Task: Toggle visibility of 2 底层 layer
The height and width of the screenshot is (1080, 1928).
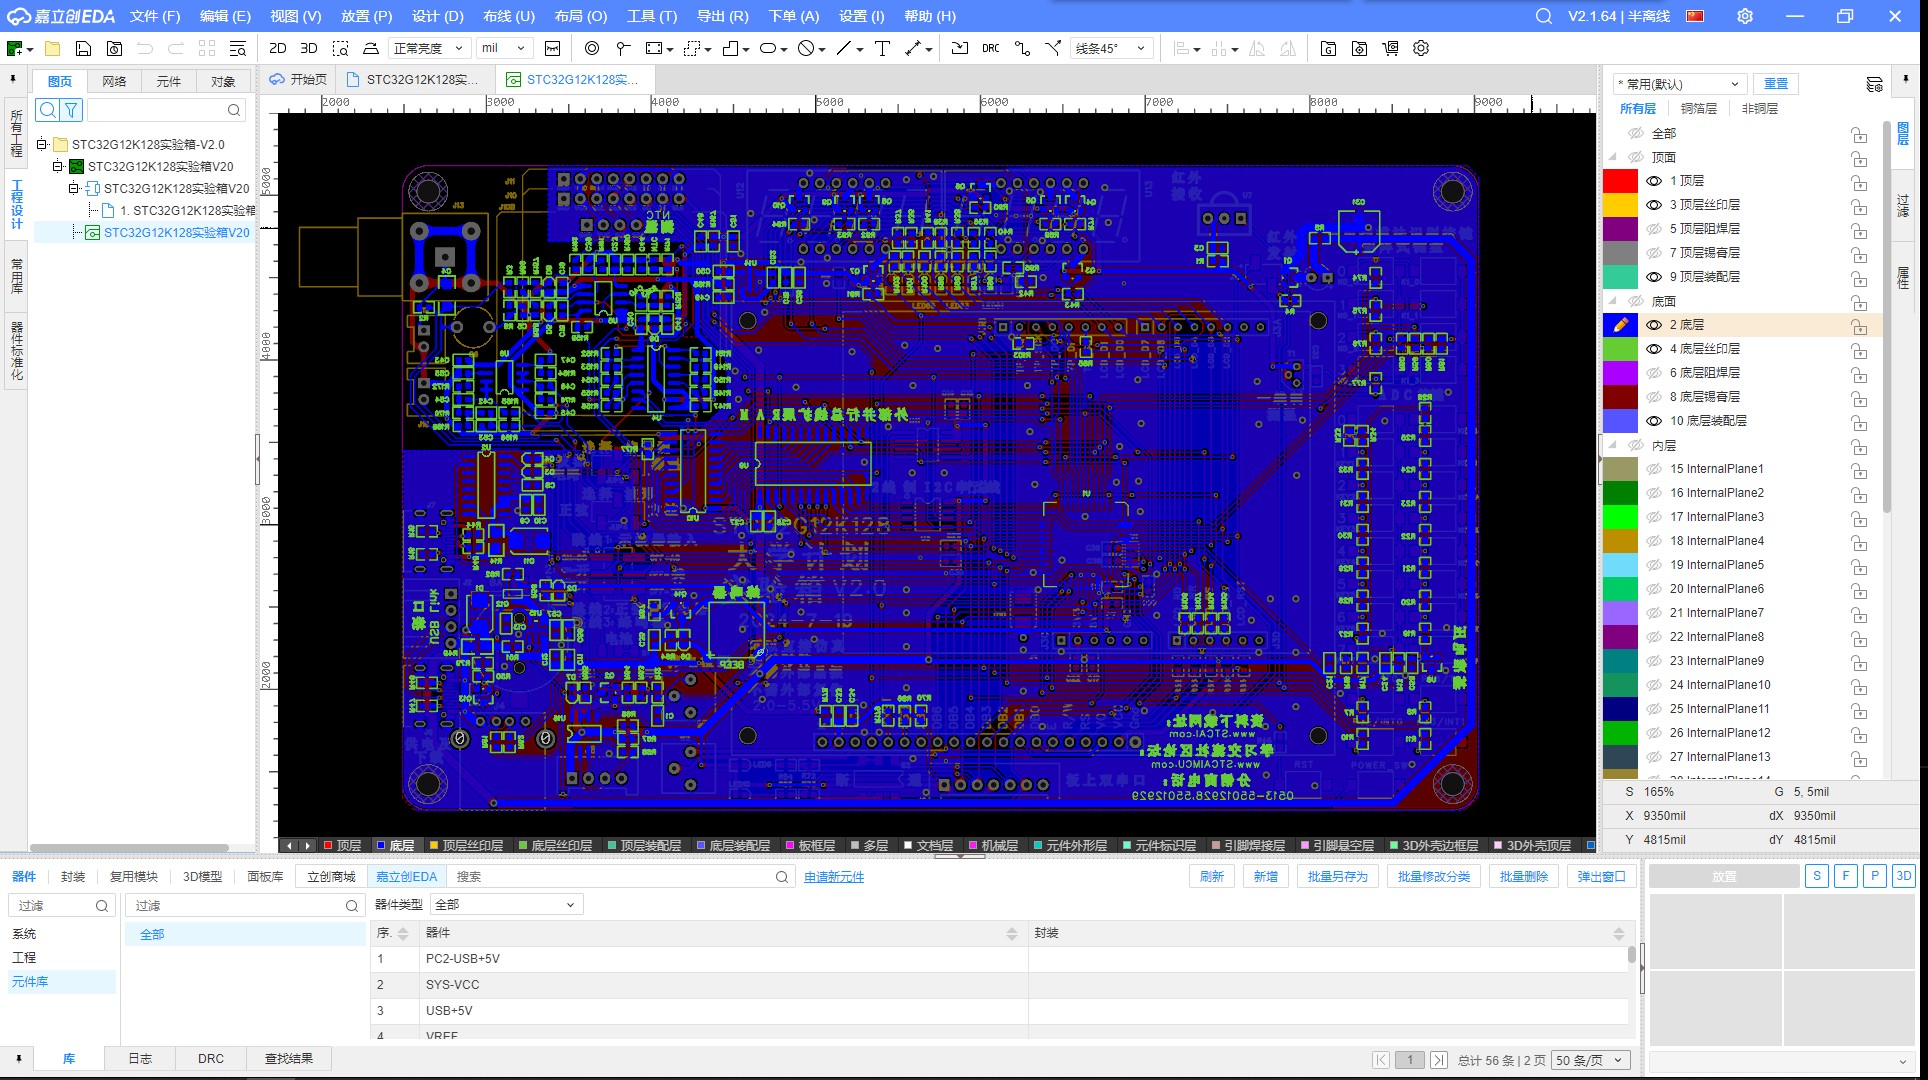Action: pyautogui.click(x=1653, y=325)
